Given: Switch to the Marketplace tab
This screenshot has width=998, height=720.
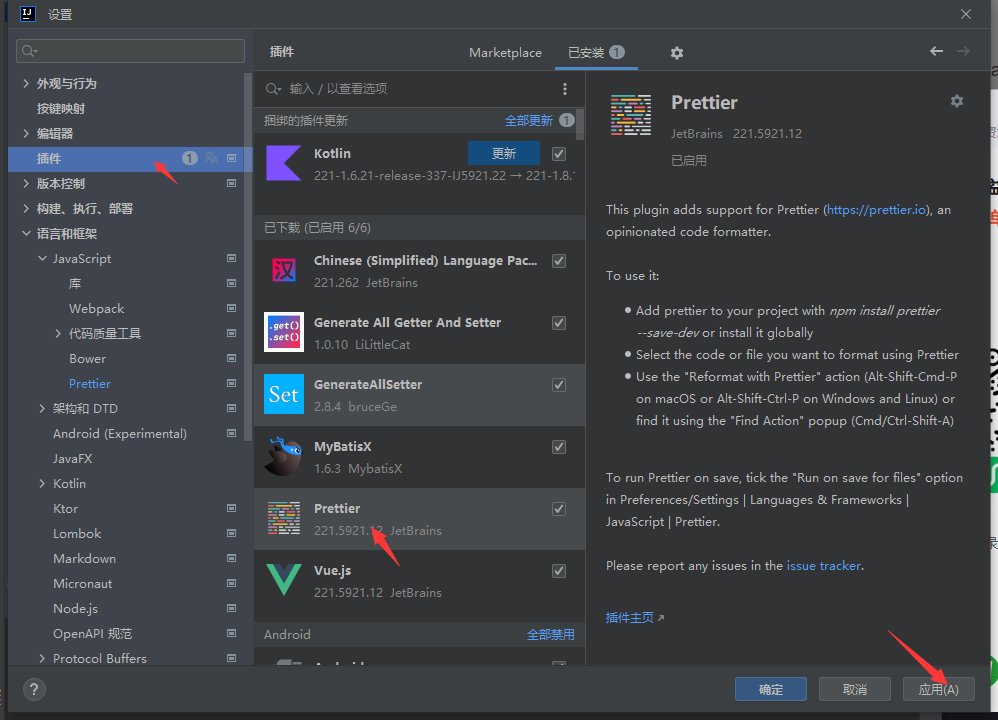Looking at the screenshot, I should [505, 53].
